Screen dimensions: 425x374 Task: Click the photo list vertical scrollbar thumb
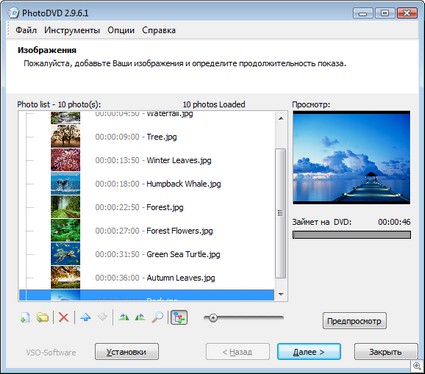point(280,213)
